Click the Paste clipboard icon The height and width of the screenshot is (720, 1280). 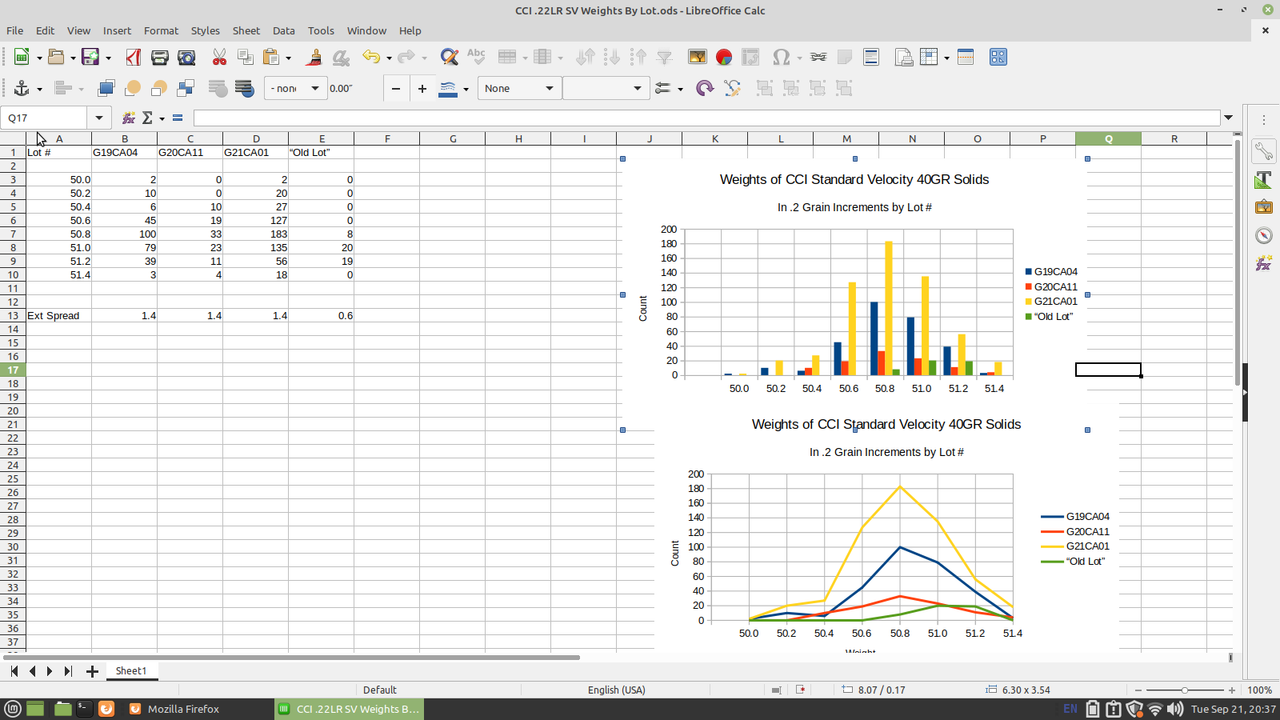(270, 57)
